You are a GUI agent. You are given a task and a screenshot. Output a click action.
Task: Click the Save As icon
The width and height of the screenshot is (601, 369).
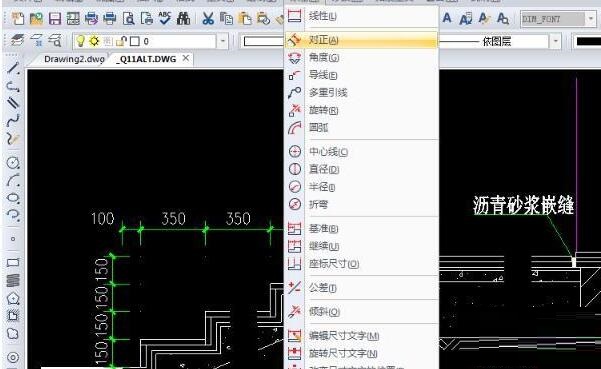[73, 18]
